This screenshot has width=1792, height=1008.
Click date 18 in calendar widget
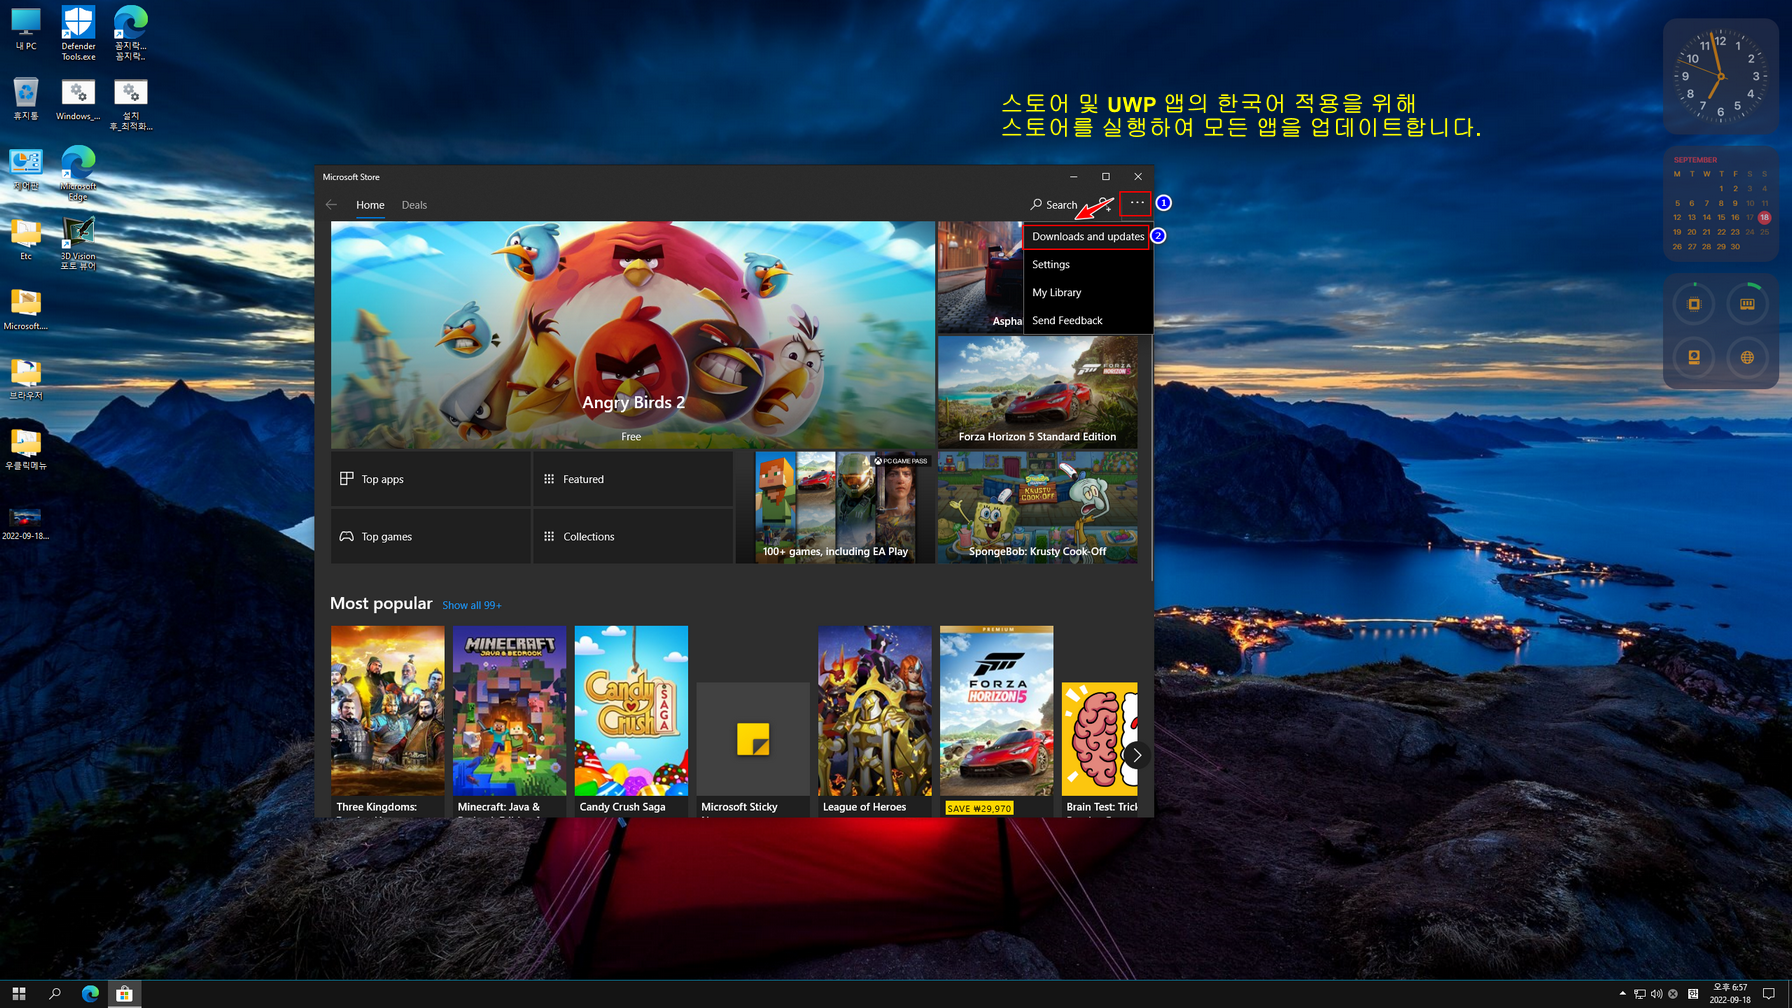coord(1764,217)
